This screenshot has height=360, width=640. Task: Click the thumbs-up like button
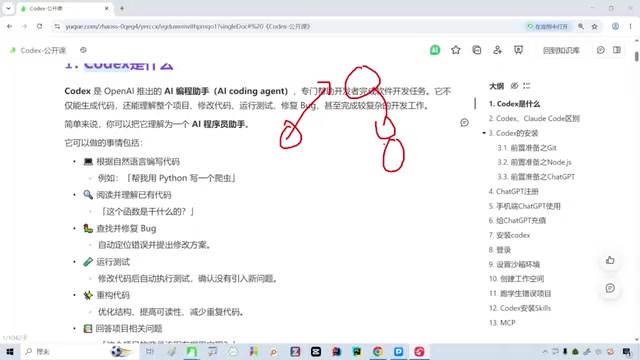coord(610,260)
